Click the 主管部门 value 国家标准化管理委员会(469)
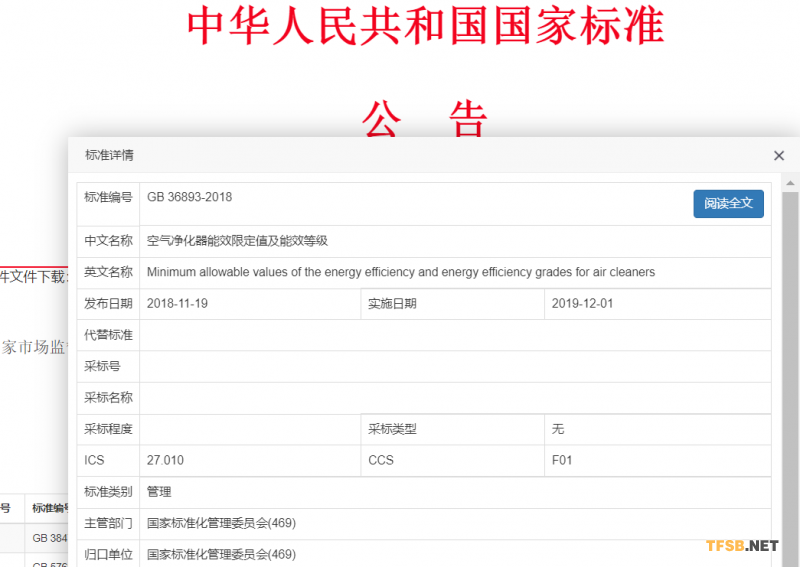 coord(221,523)
